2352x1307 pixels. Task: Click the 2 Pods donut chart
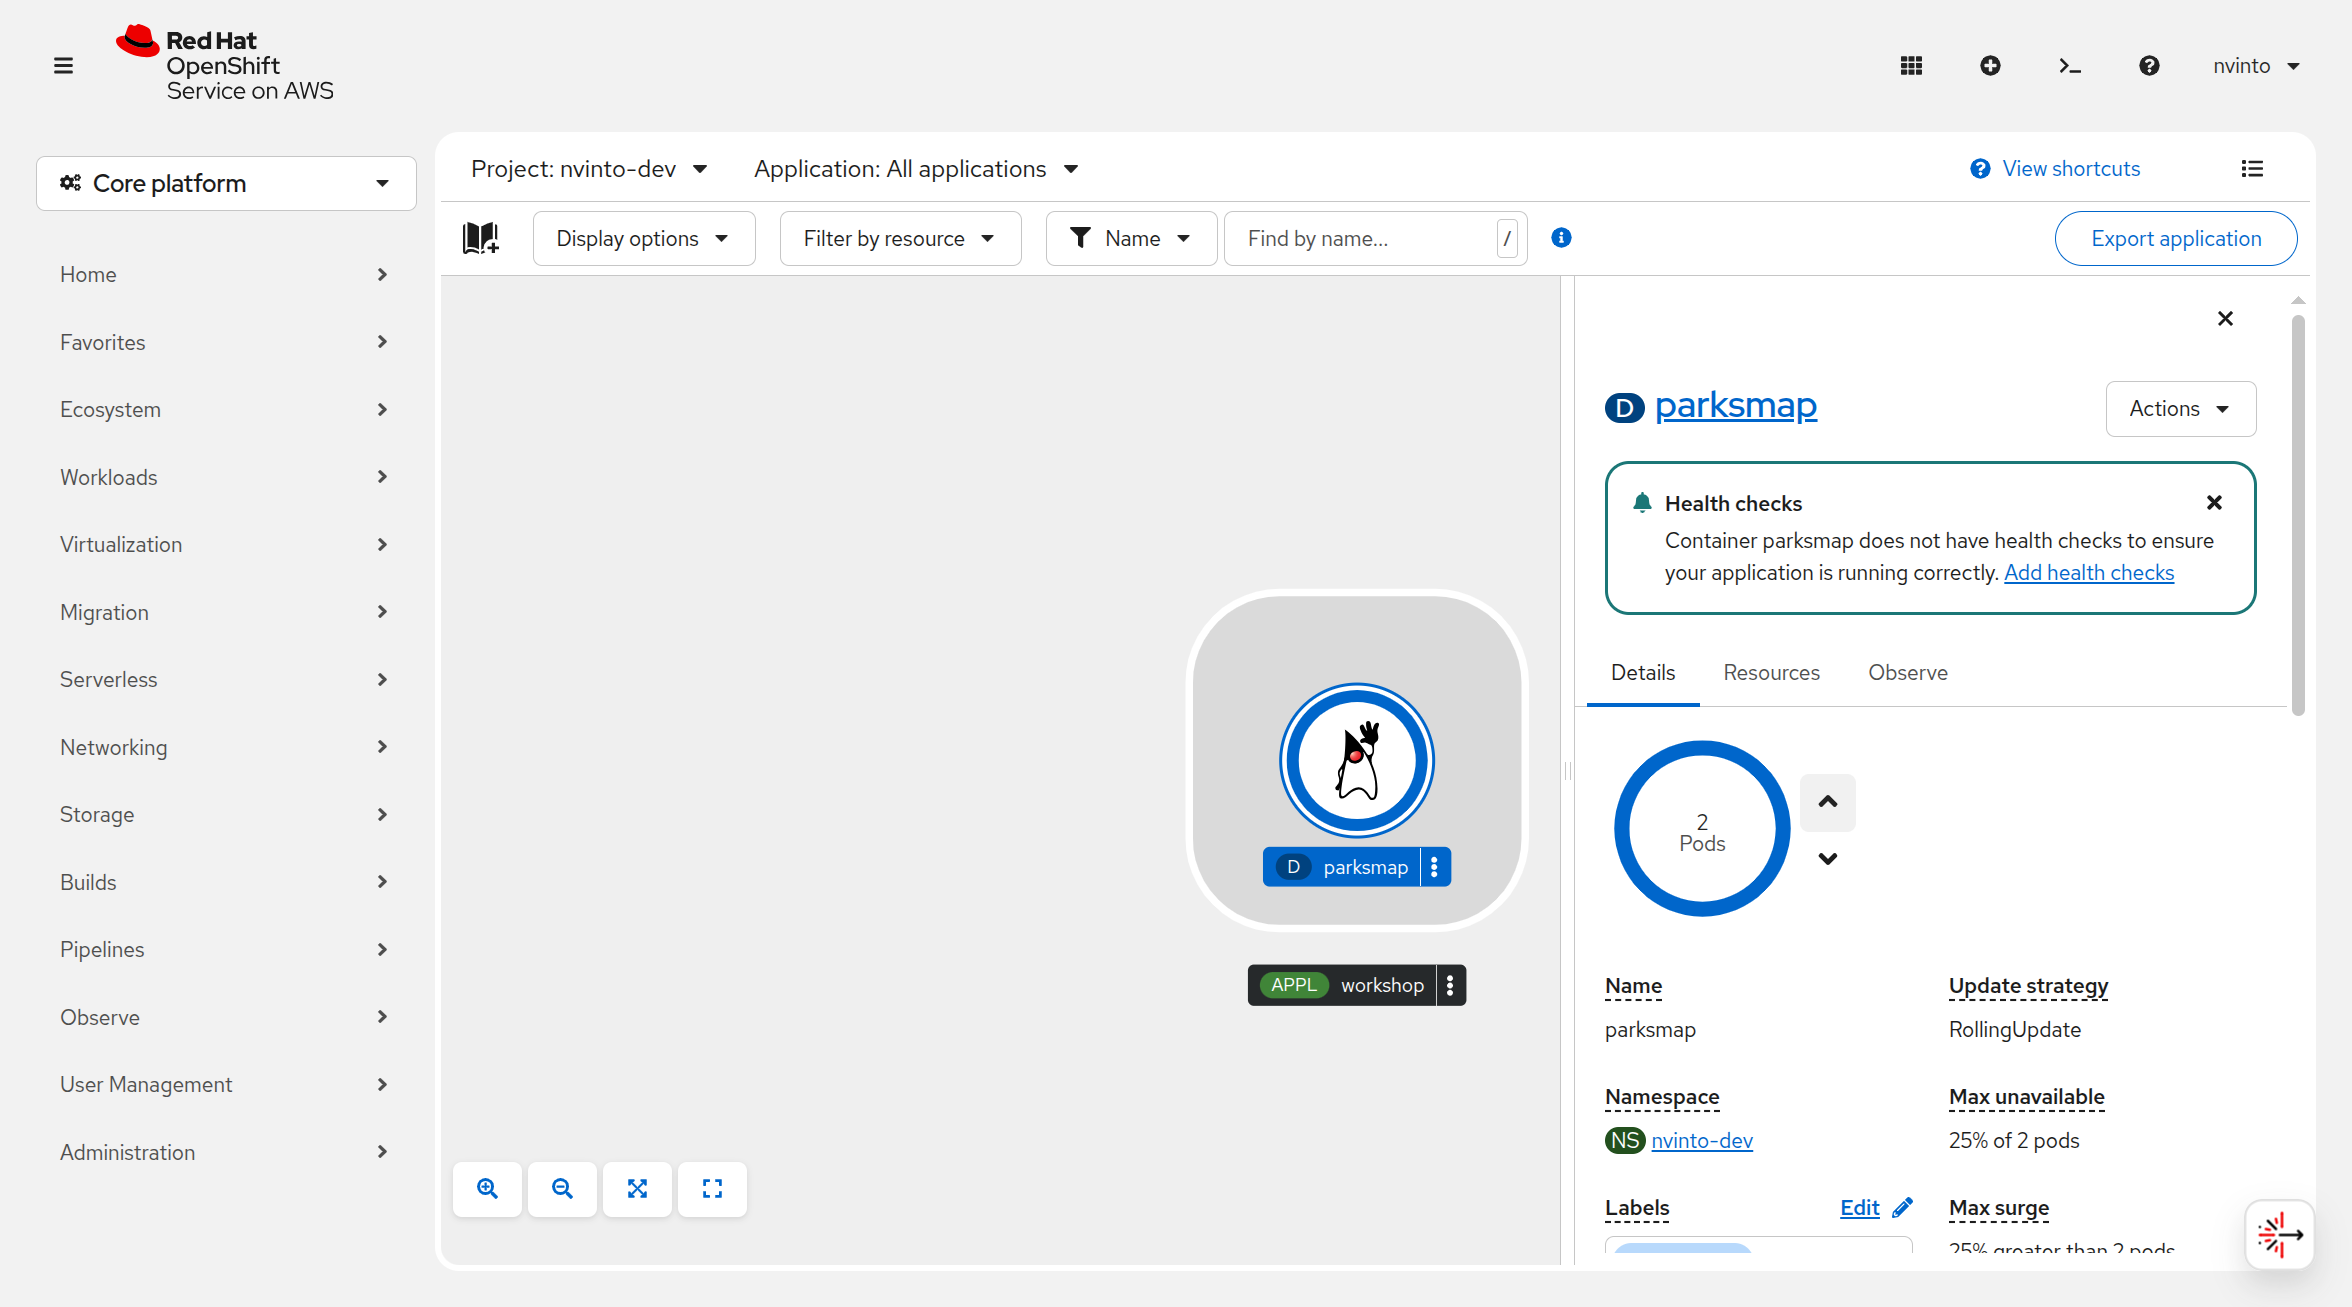tap(1702, 828)
